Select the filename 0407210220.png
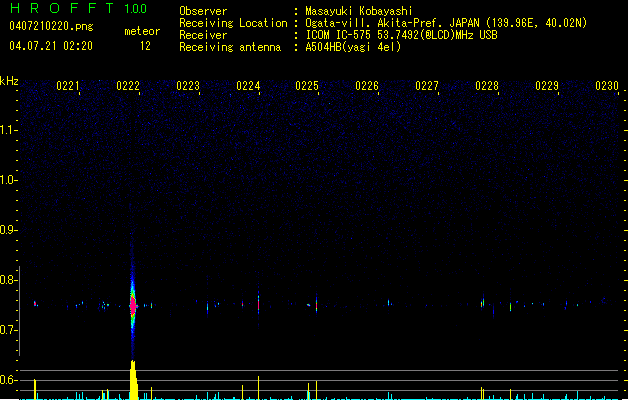Screen dimensions: 629x400 pyautogui.click(x=51, y=27)
